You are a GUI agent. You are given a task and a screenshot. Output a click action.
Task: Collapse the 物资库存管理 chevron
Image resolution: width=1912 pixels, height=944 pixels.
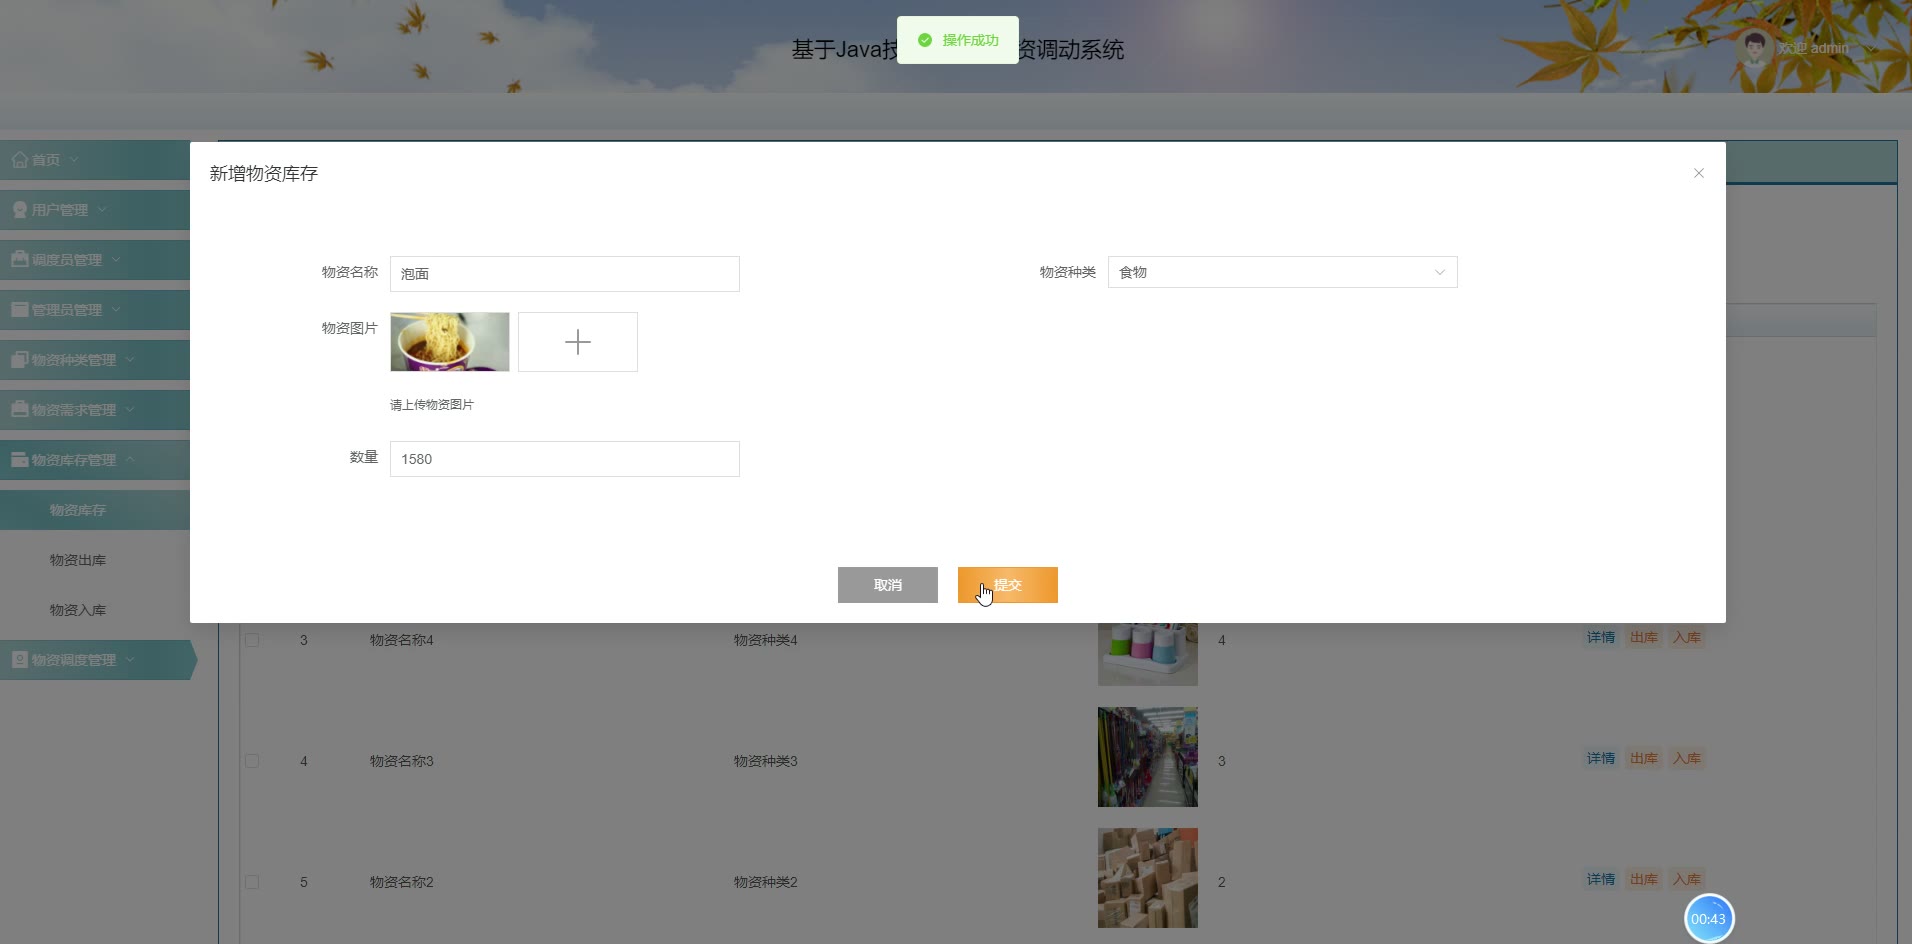click(x=130, y=460)
